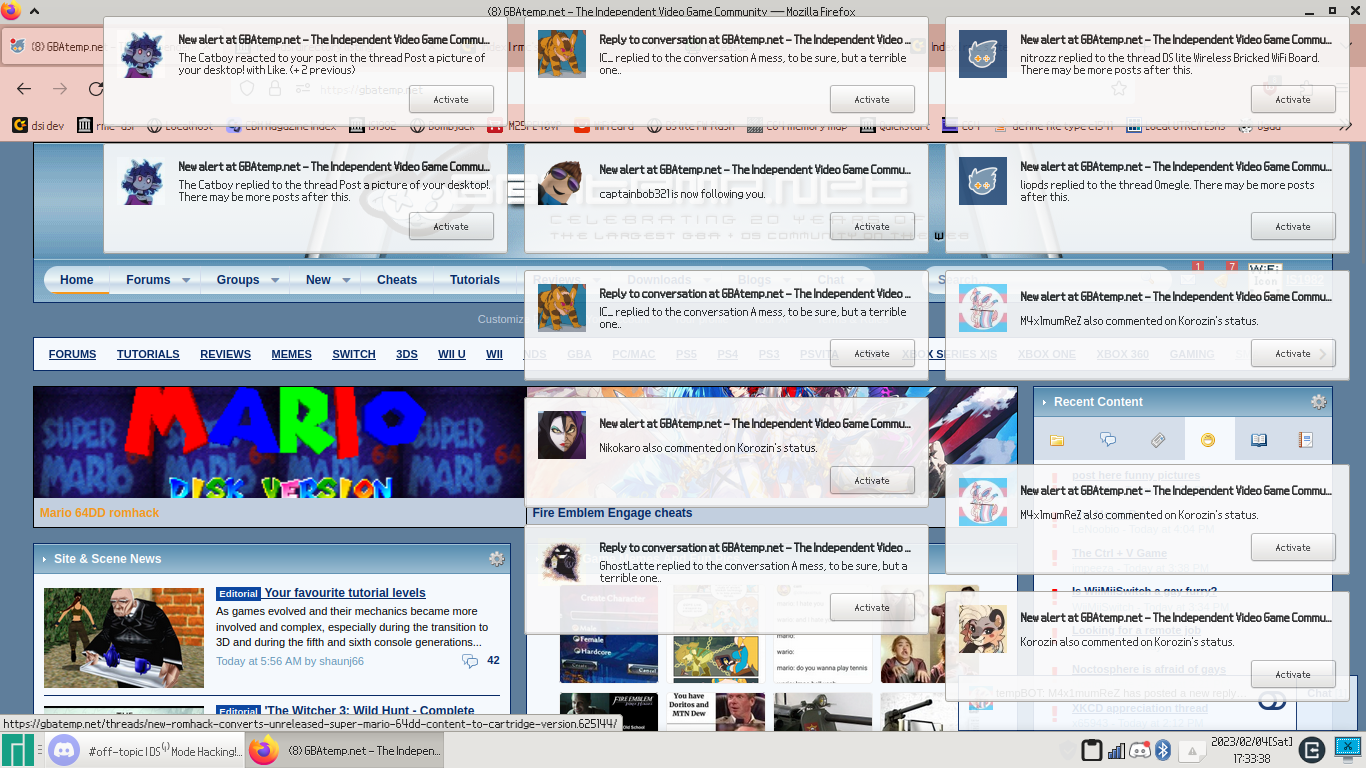Screen dimensions: 1366x768
Task: Open Your favourite tutorial levels article
Action: 345,593
